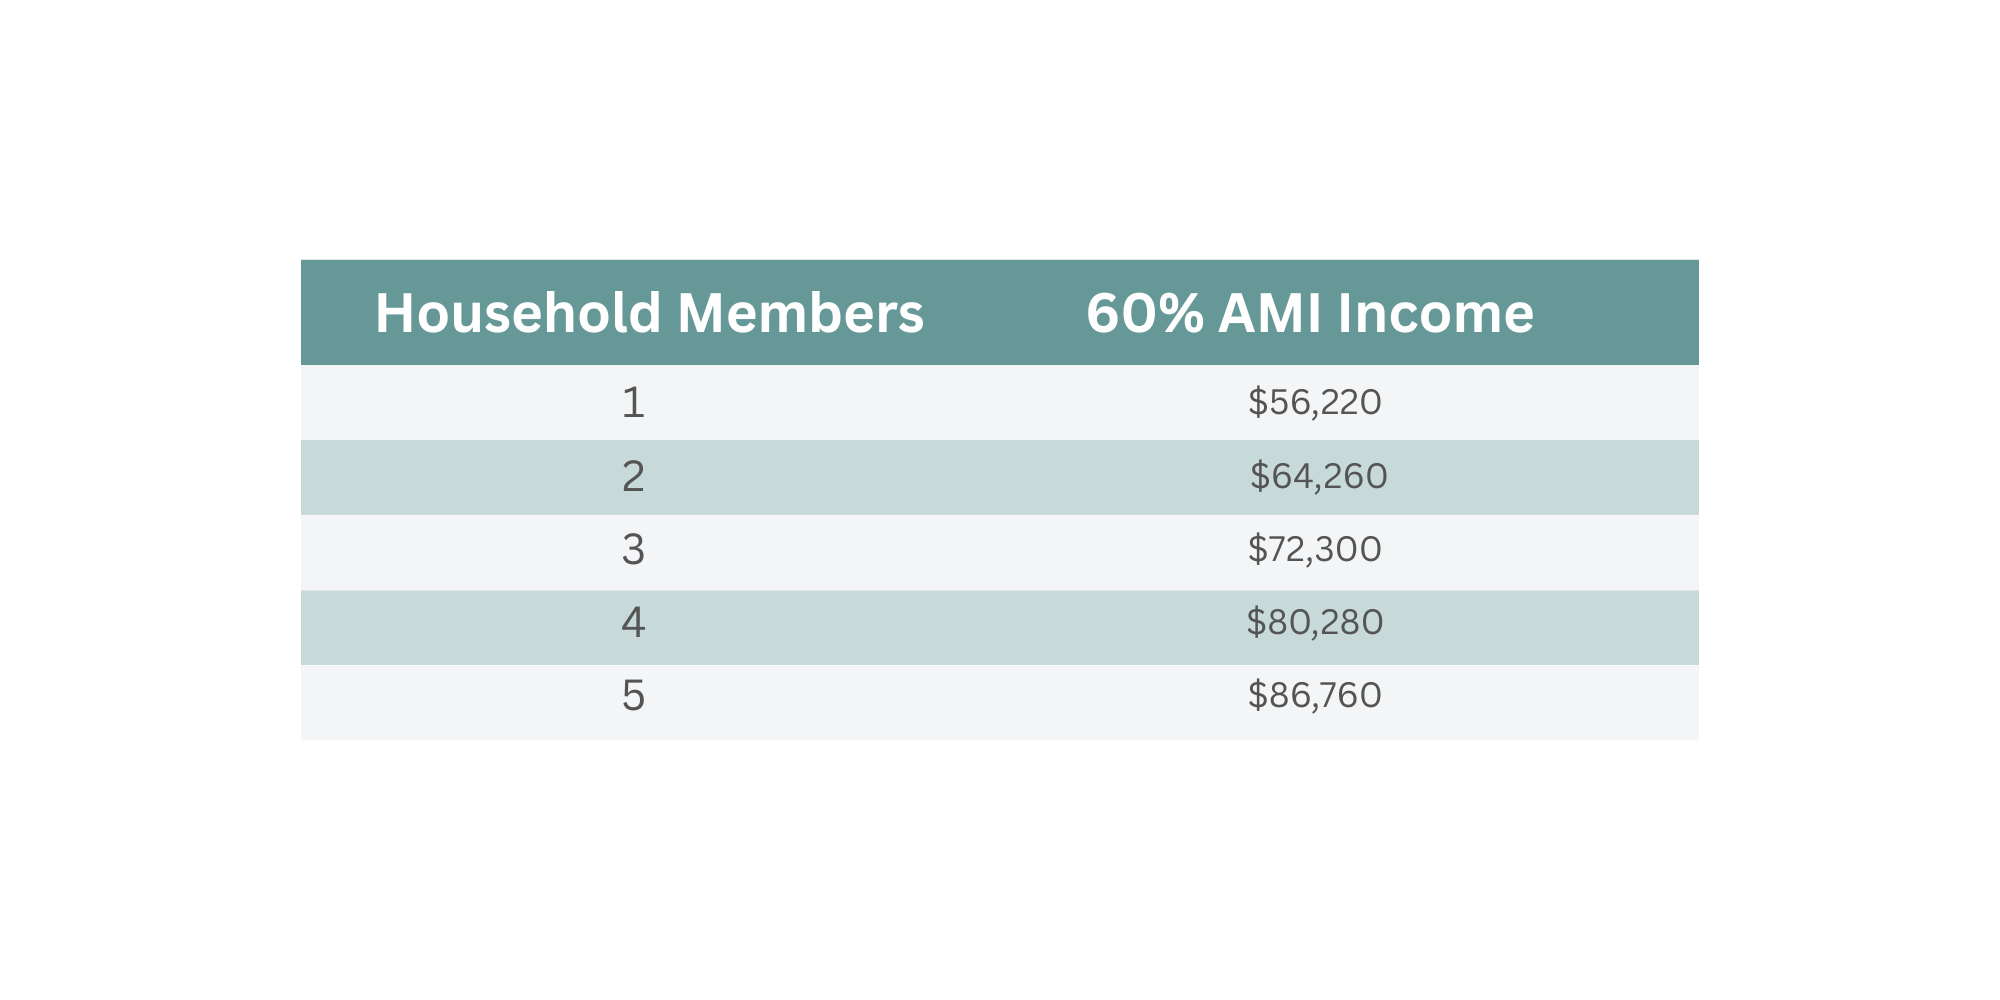Click the digits 72,300 in the third row

[x=1325, y=549]
